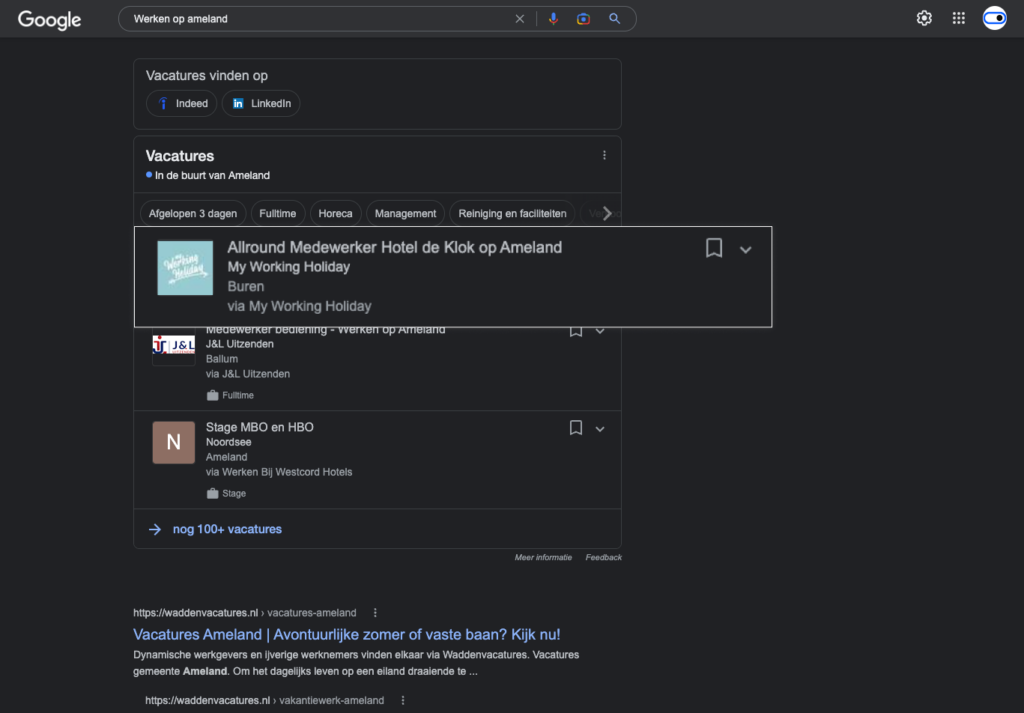Image resolution: width=1024 pixels, height=713 pixels.
Task: Click the 'https://waddenvacatures.nl › vakantiewerk-ameland' URL
Action: pyautogui.click(x=264, y=700)
